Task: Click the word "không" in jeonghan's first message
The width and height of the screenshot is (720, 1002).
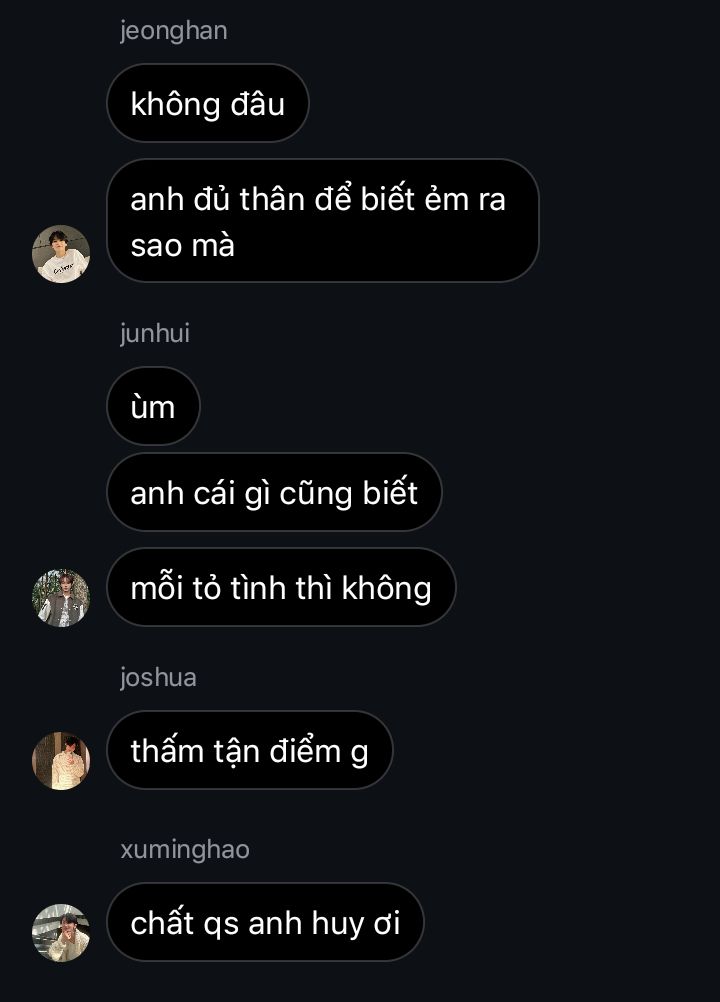Action: point(176,104)
